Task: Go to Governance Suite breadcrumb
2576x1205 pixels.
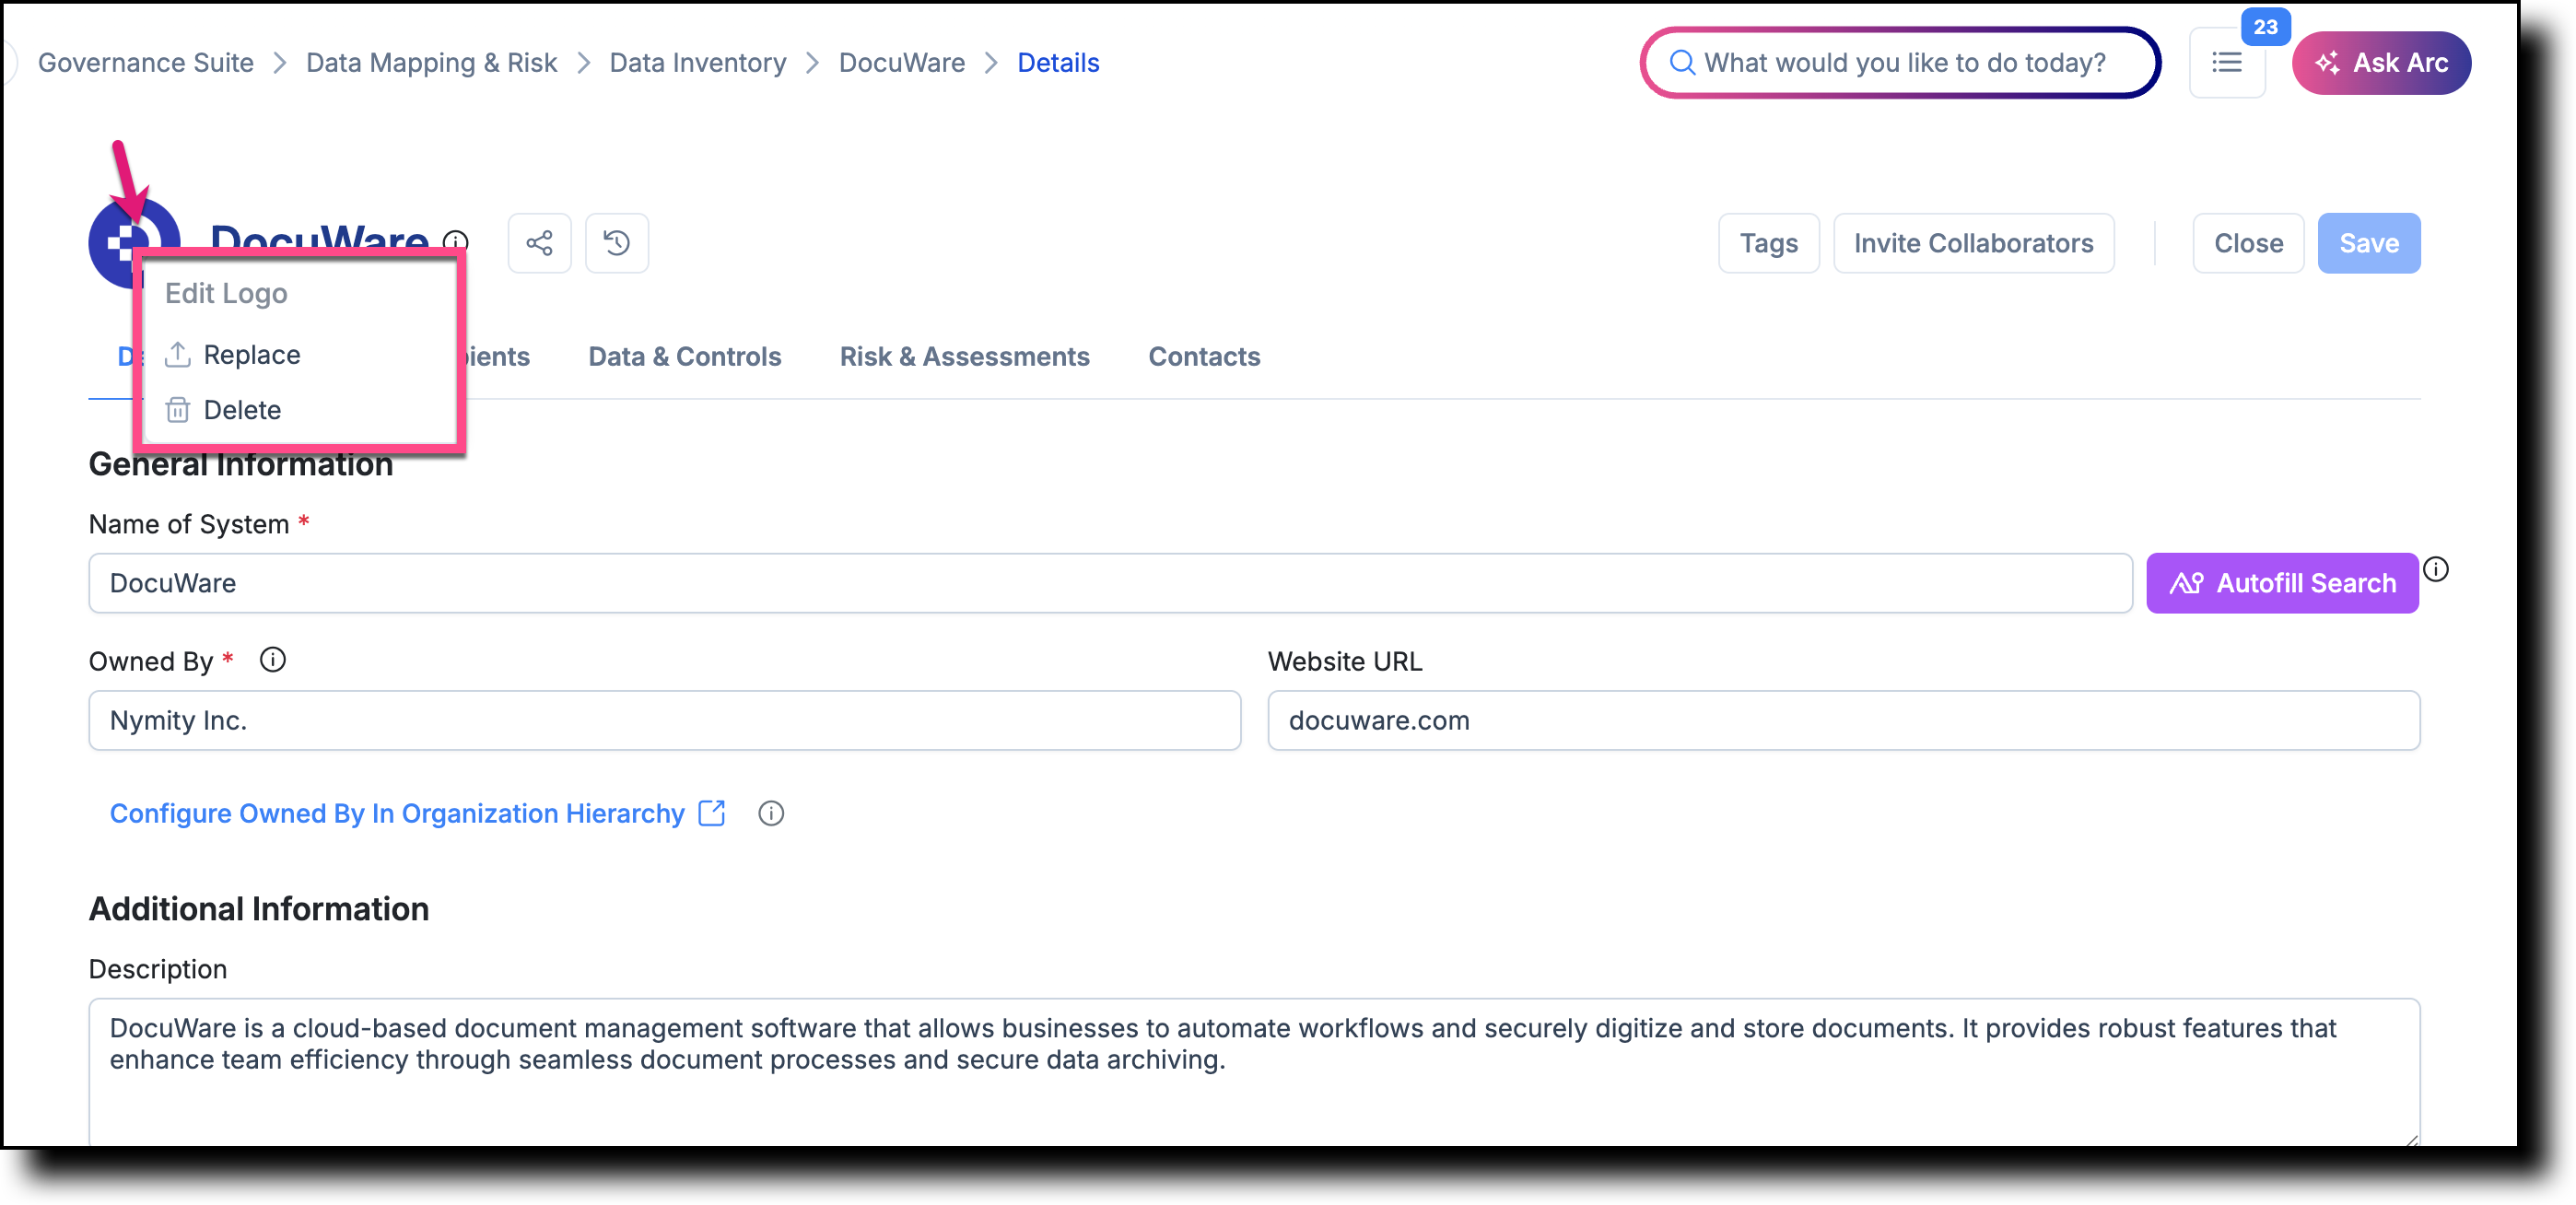Action: [145, 62]
